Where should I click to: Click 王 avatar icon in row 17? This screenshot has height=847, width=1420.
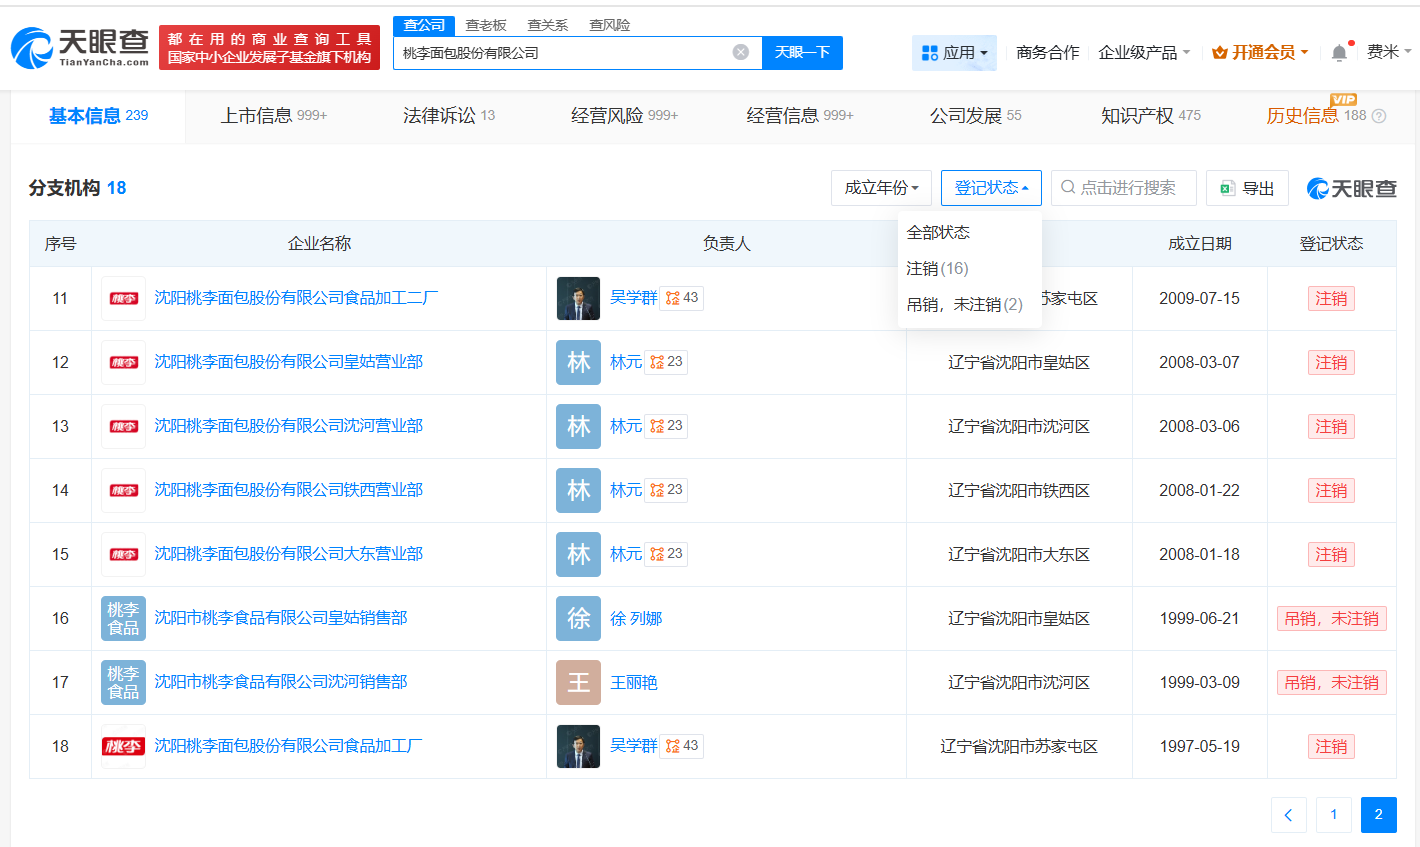pyautogui.click(x=578, y=682)
